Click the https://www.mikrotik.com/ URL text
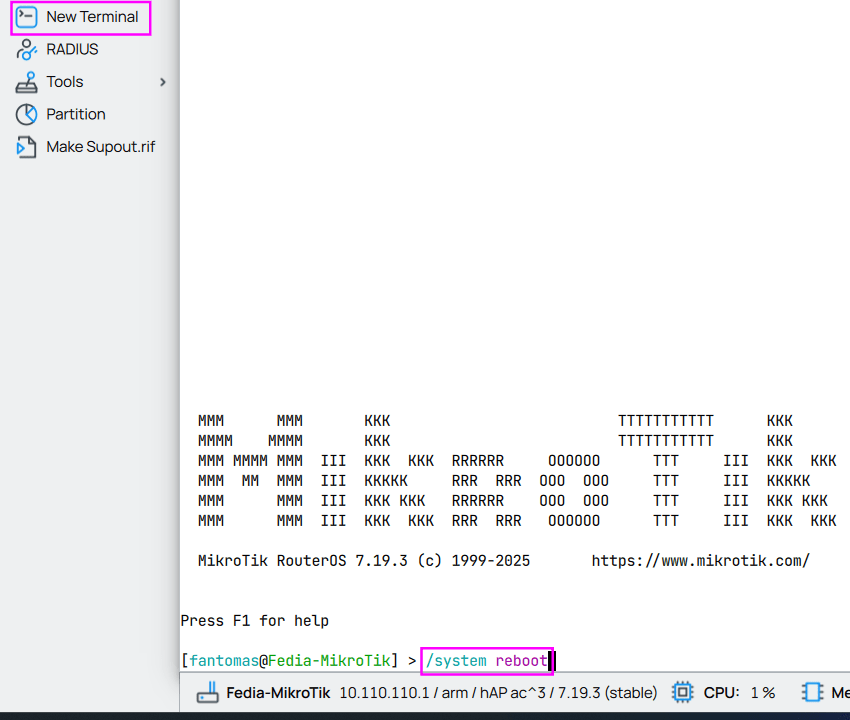 click(x=700, y=561)
